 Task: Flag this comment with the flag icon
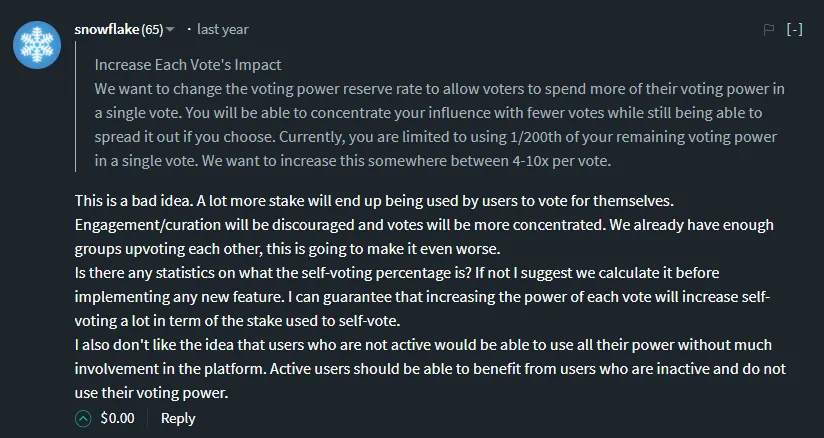pos(768,30)
